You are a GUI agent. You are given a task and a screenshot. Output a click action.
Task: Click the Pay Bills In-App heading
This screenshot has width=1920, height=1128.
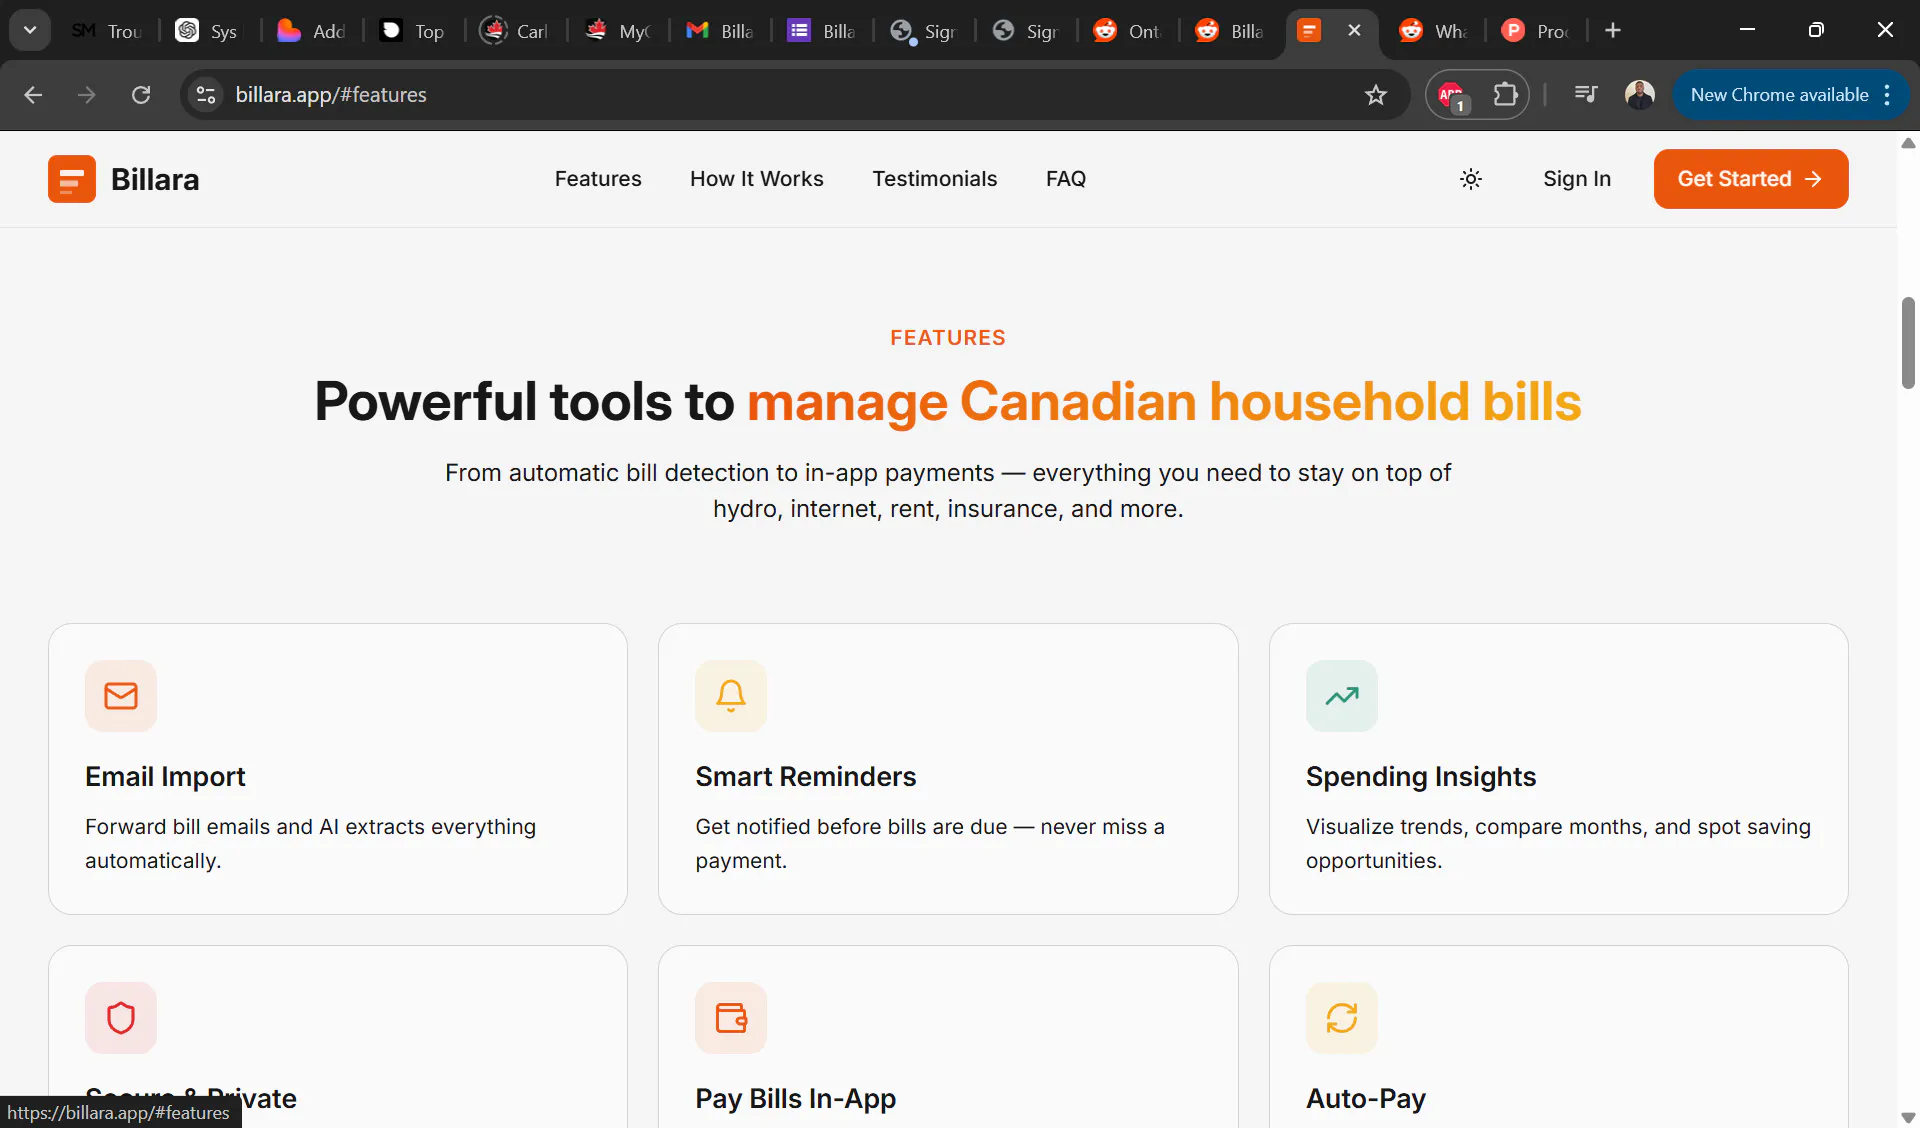tap(796, 1099)
